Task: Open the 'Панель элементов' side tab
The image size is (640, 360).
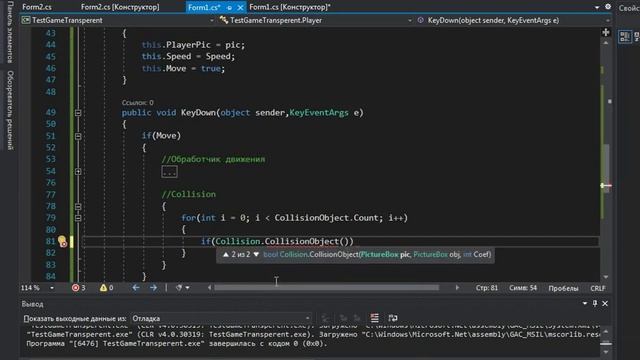Action: click(x=10, y=32)
